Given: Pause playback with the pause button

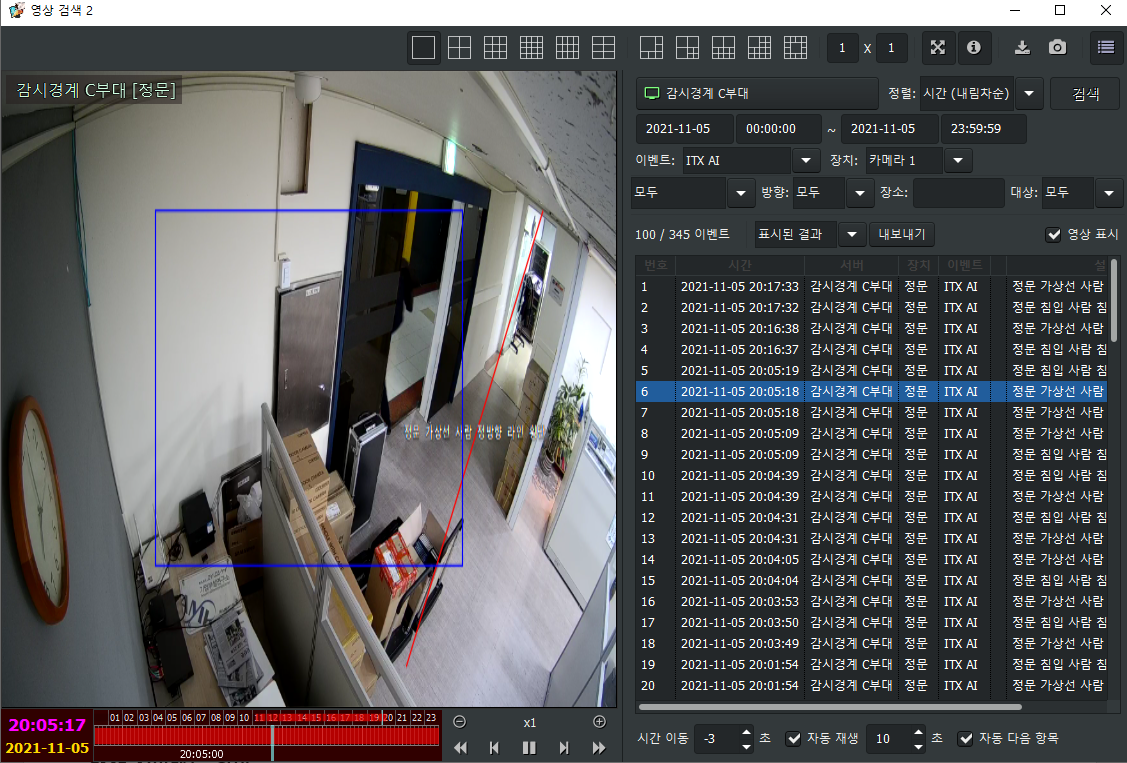Looking at the screenshot, I should coord(529,747).
